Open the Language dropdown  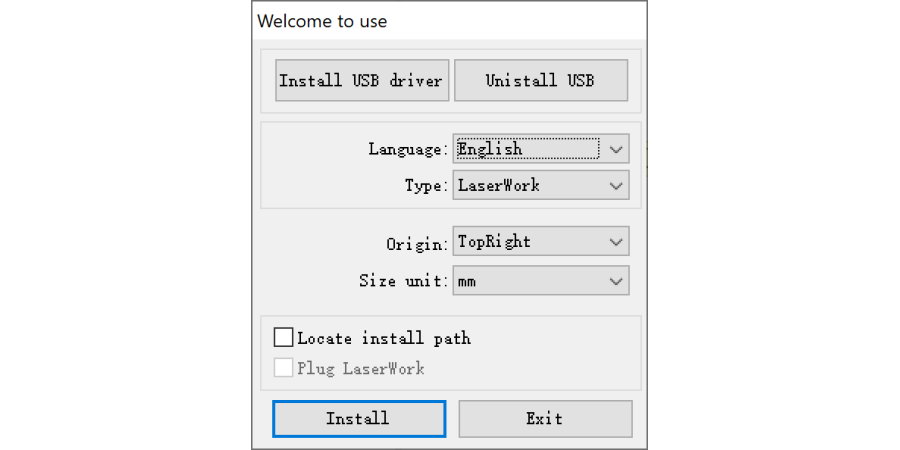pyautogui.click(x=540, y=149)
